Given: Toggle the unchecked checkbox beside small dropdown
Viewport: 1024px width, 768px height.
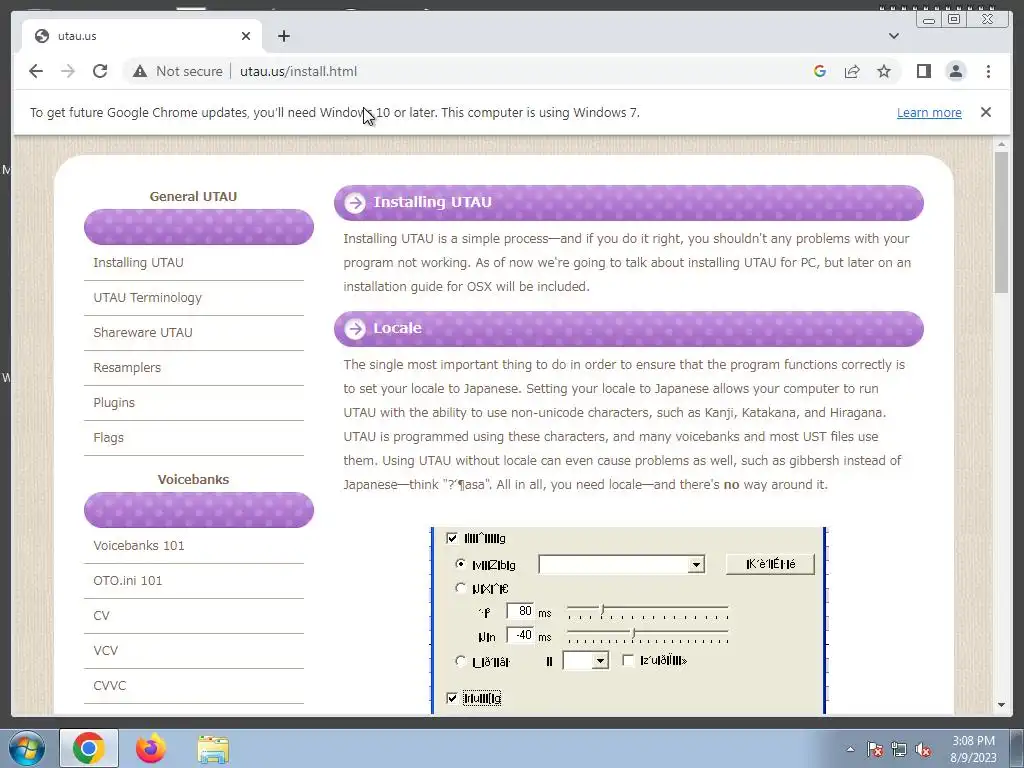Looking at the screenshot, I should [628, 661].
